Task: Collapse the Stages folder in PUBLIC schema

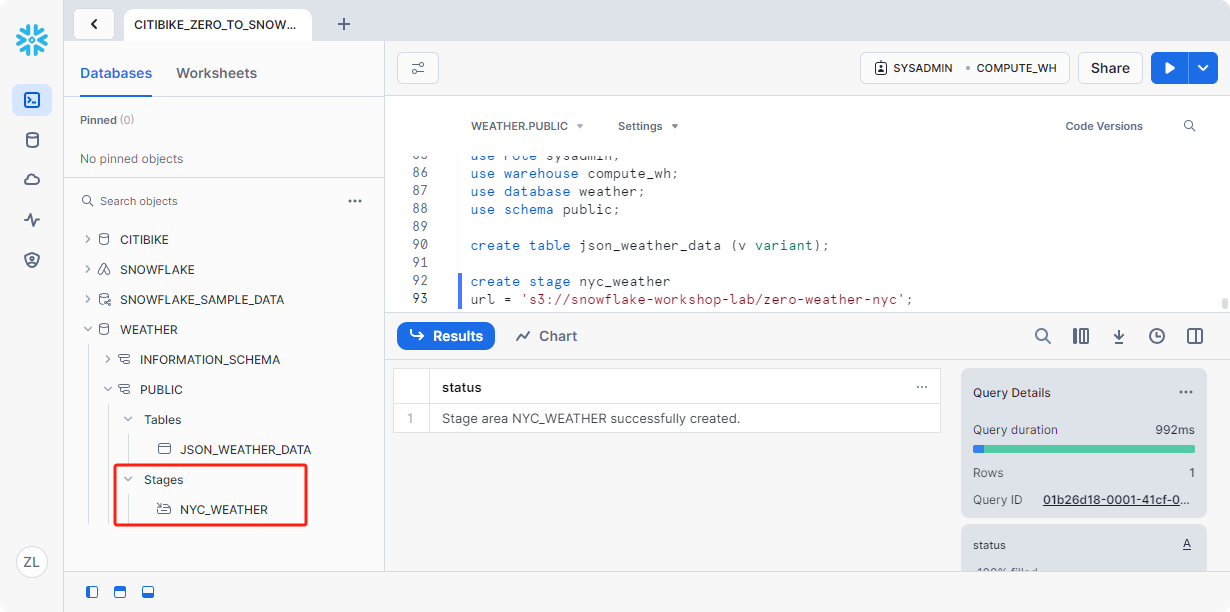Action: point(128,480)
